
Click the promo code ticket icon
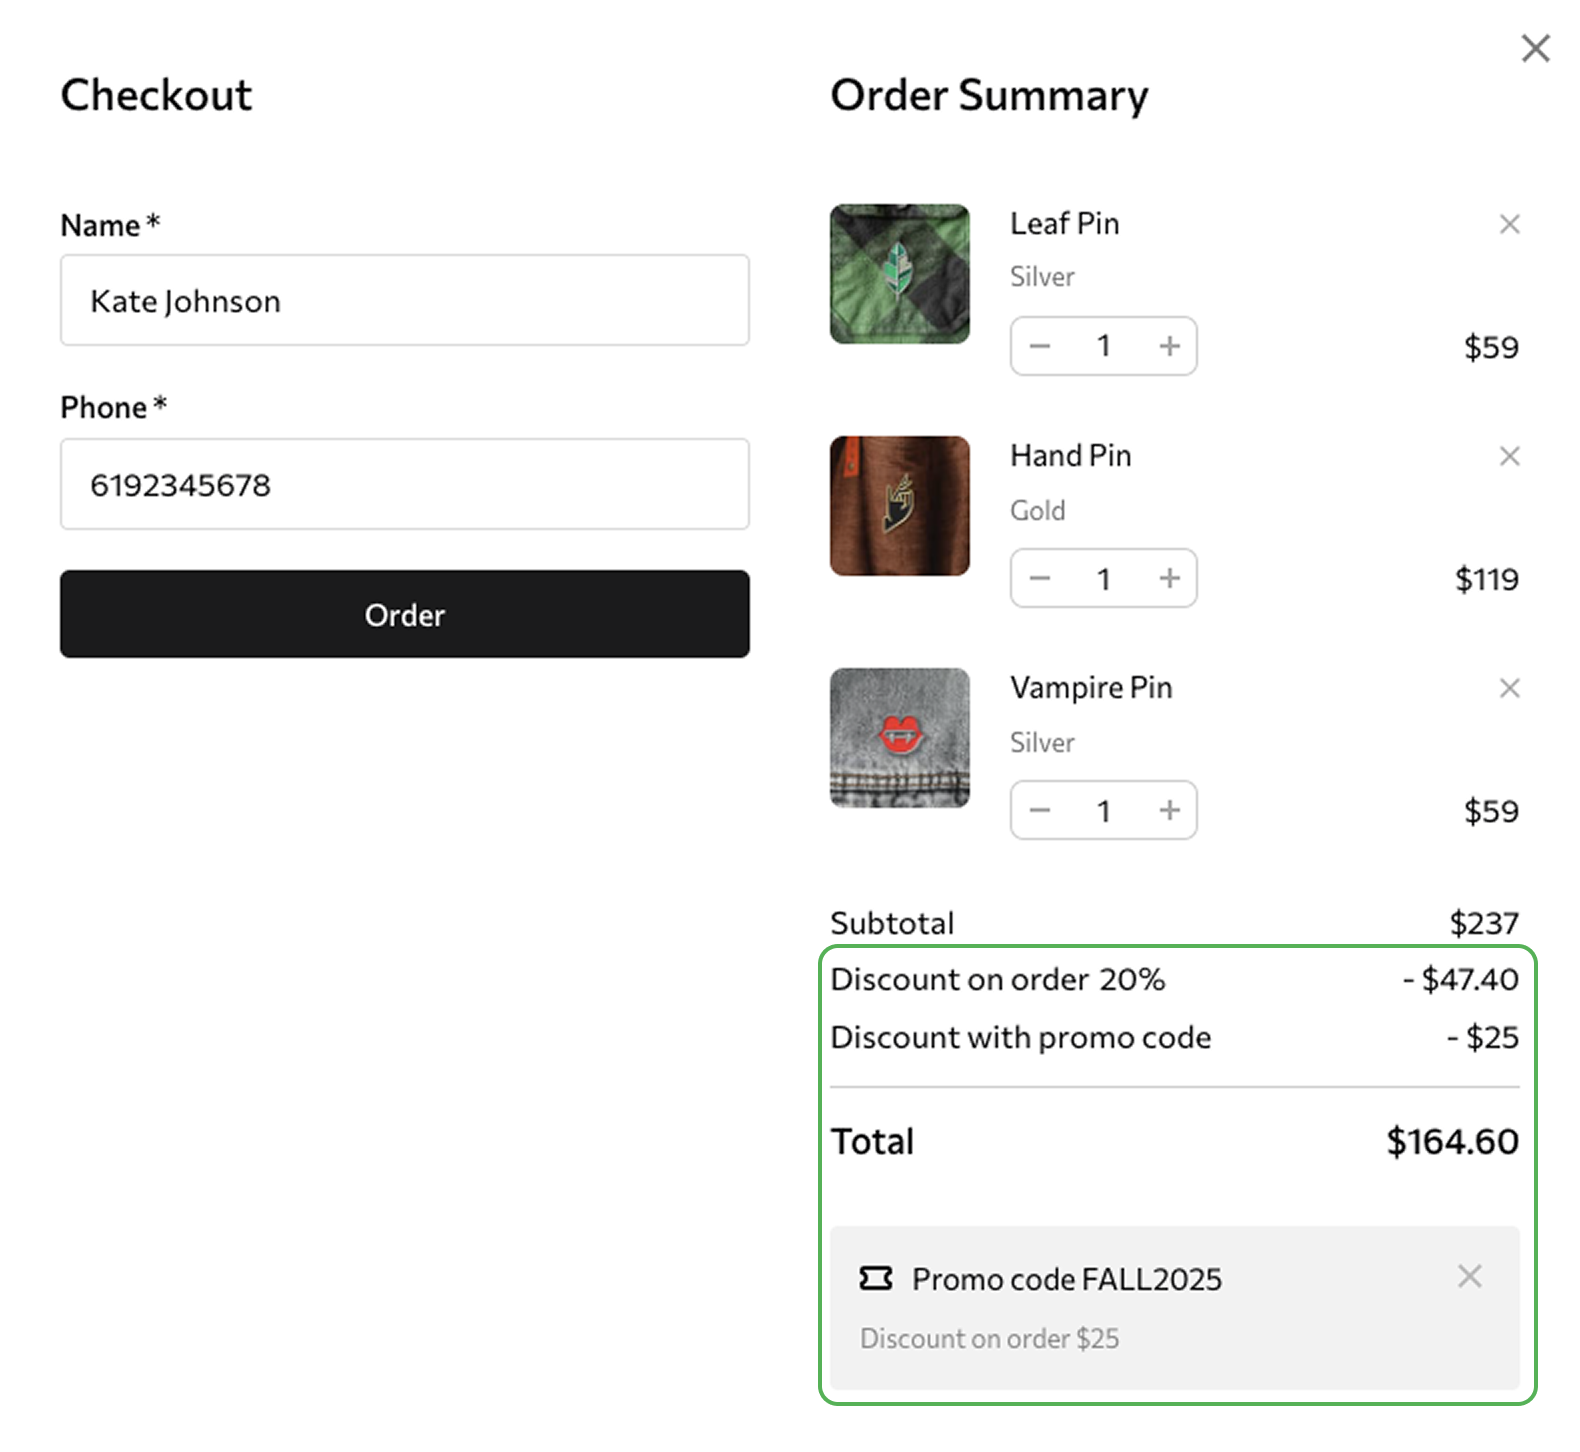tap(876, 1278)
